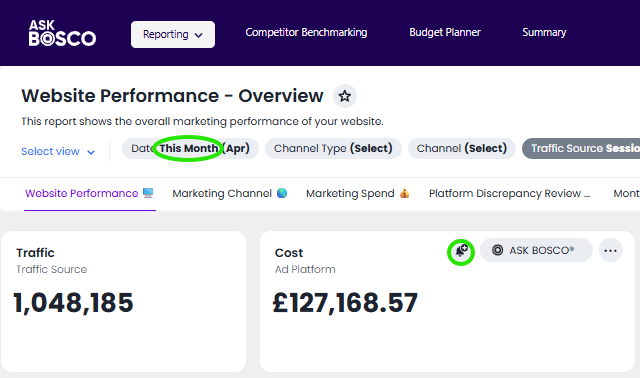Click the Website Performance - Overview heading
The height and width of the screenshot is (378, 640).
point(172,96)
